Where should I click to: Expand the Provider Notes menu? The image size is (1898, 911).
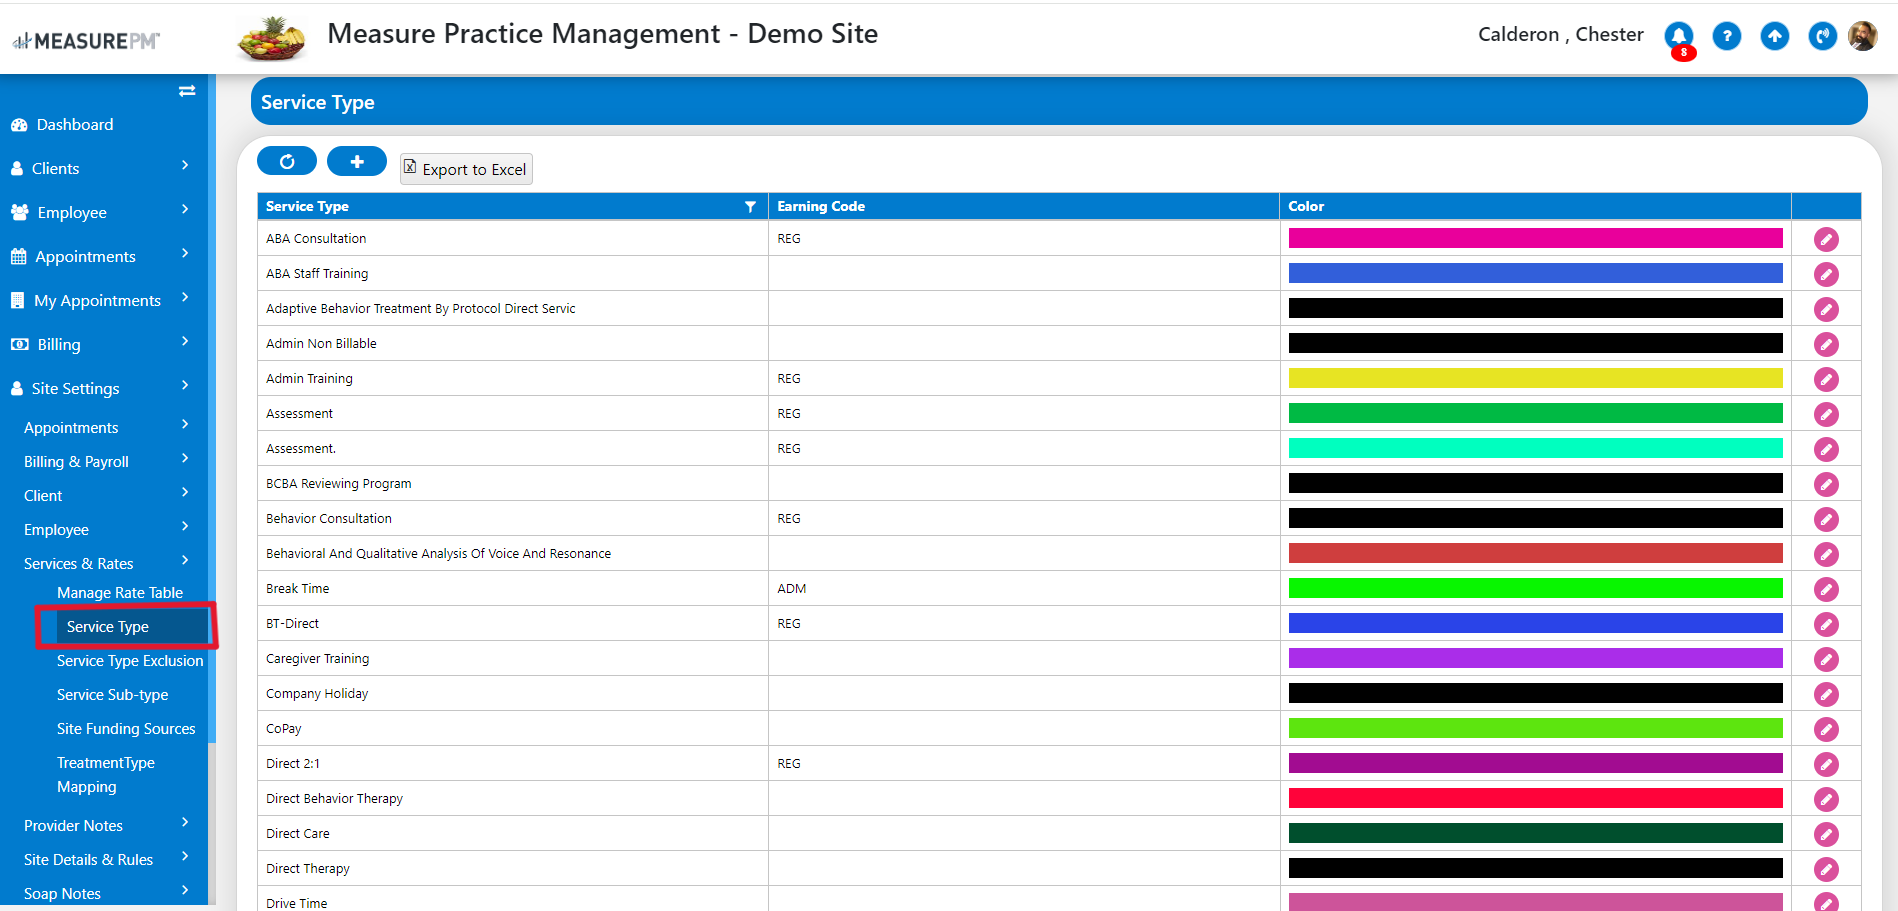tap(104, 825)
